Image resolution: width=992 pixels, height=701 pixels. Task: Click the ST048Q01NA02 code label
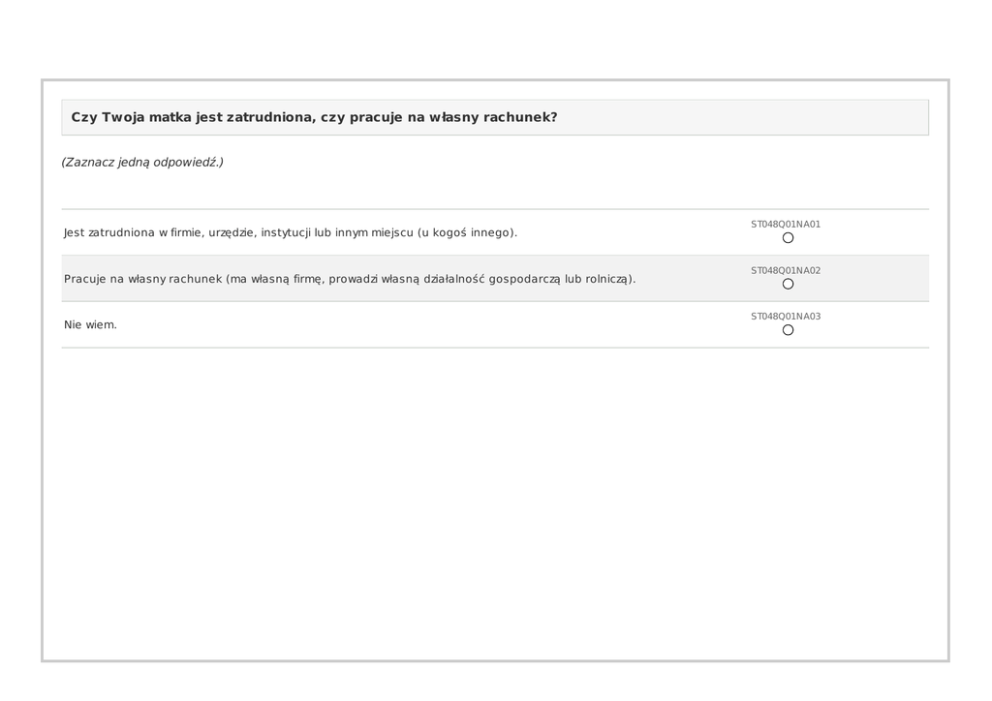coord(786,271)
